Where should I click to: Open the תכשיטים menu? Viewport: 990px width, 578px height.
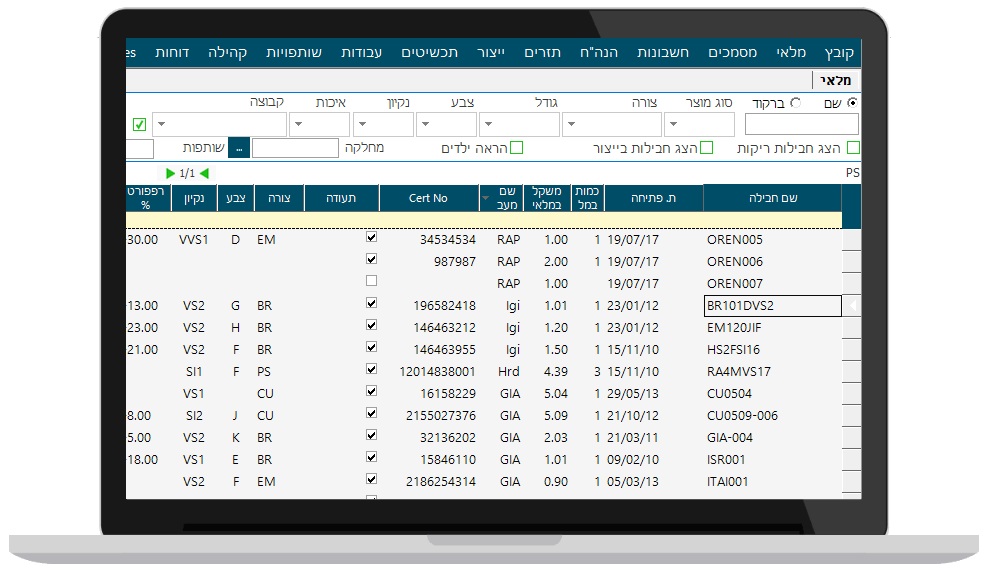429,52
